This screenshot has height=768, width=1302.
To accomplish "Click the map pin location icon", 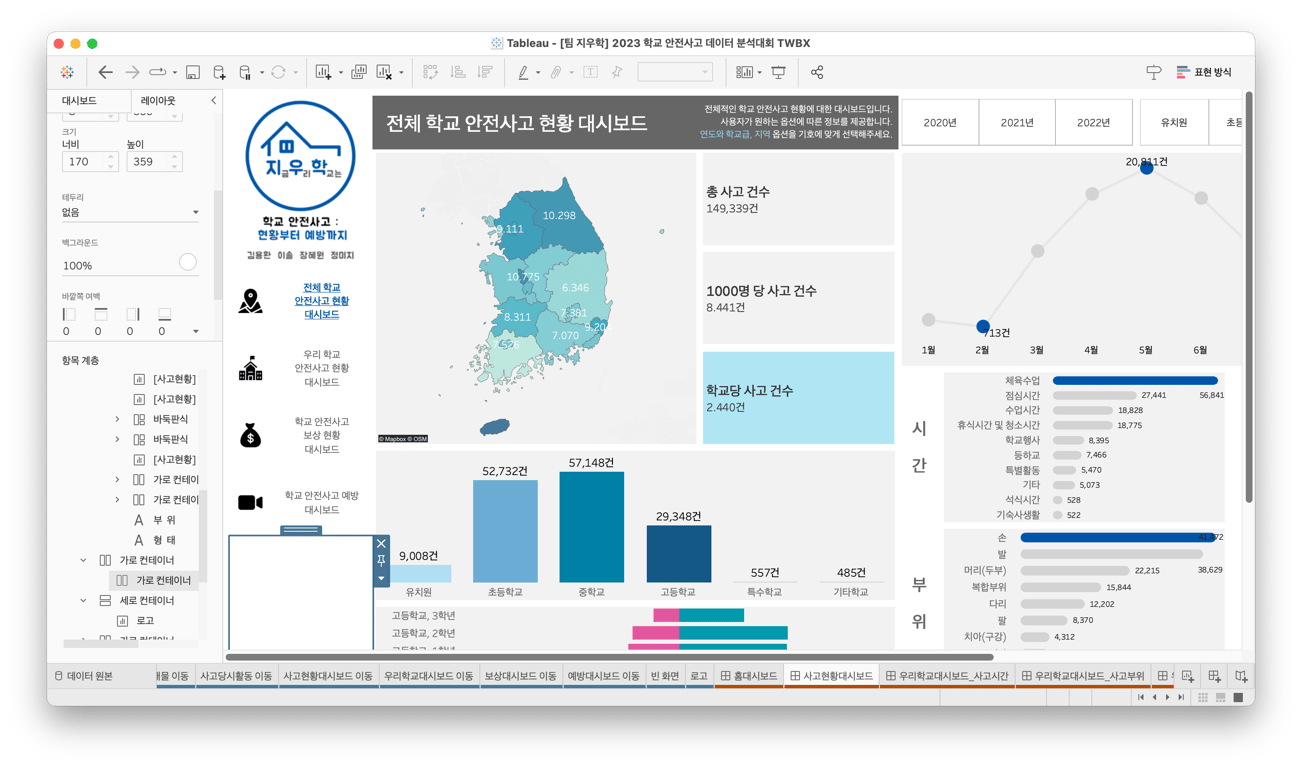I will point(250,300).
